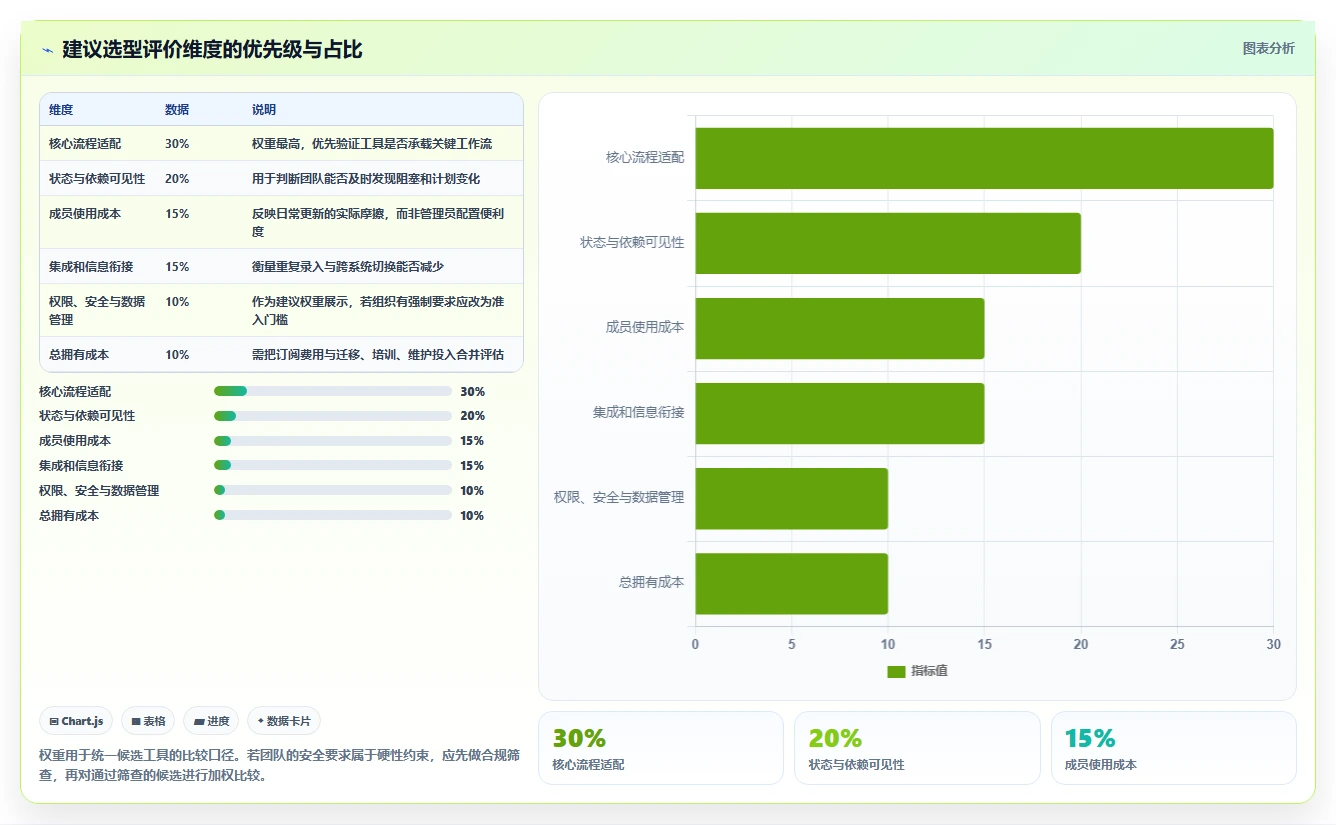1336x825 pixels.
Task: Click the 30% value beside the progress bars
Action: pyautogui.click(x=472, y=392)
